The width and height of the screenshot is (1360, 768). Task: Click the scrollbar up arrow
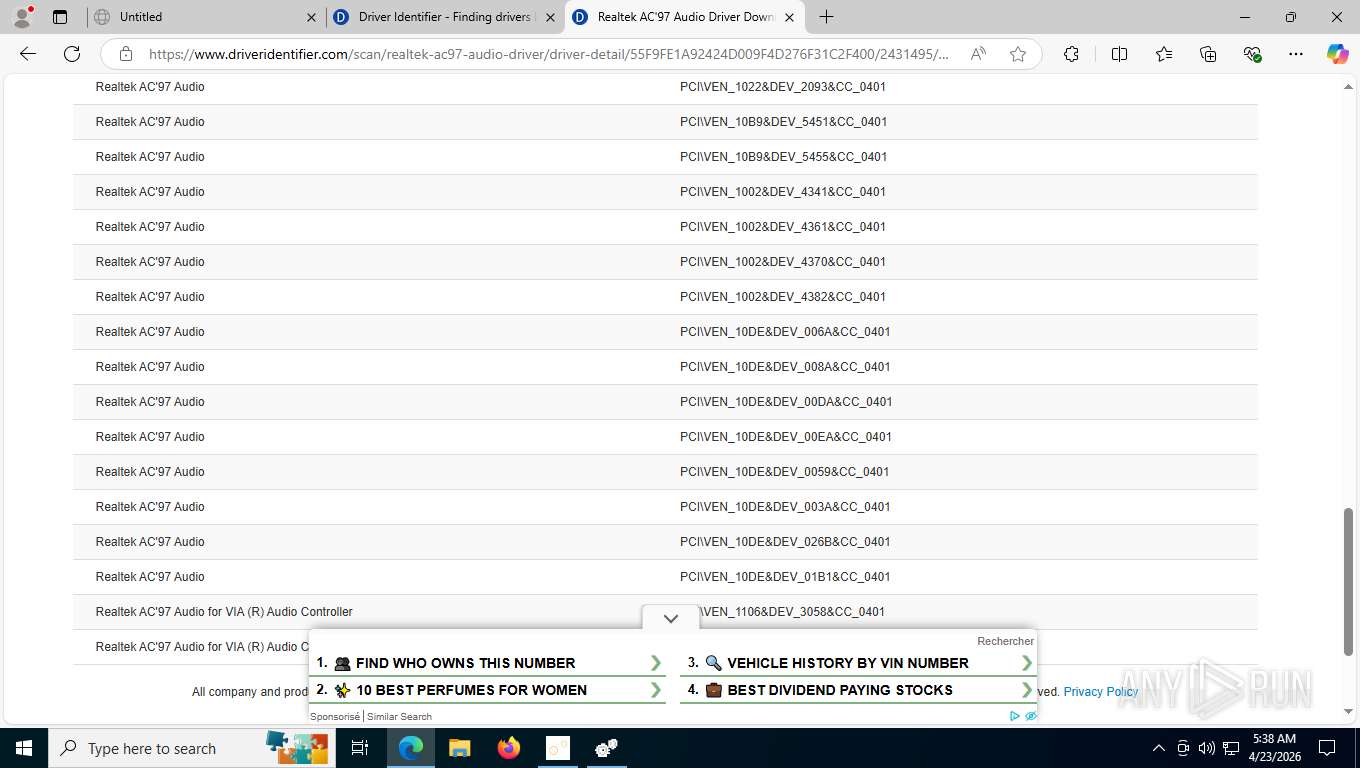coord(1348,87)
